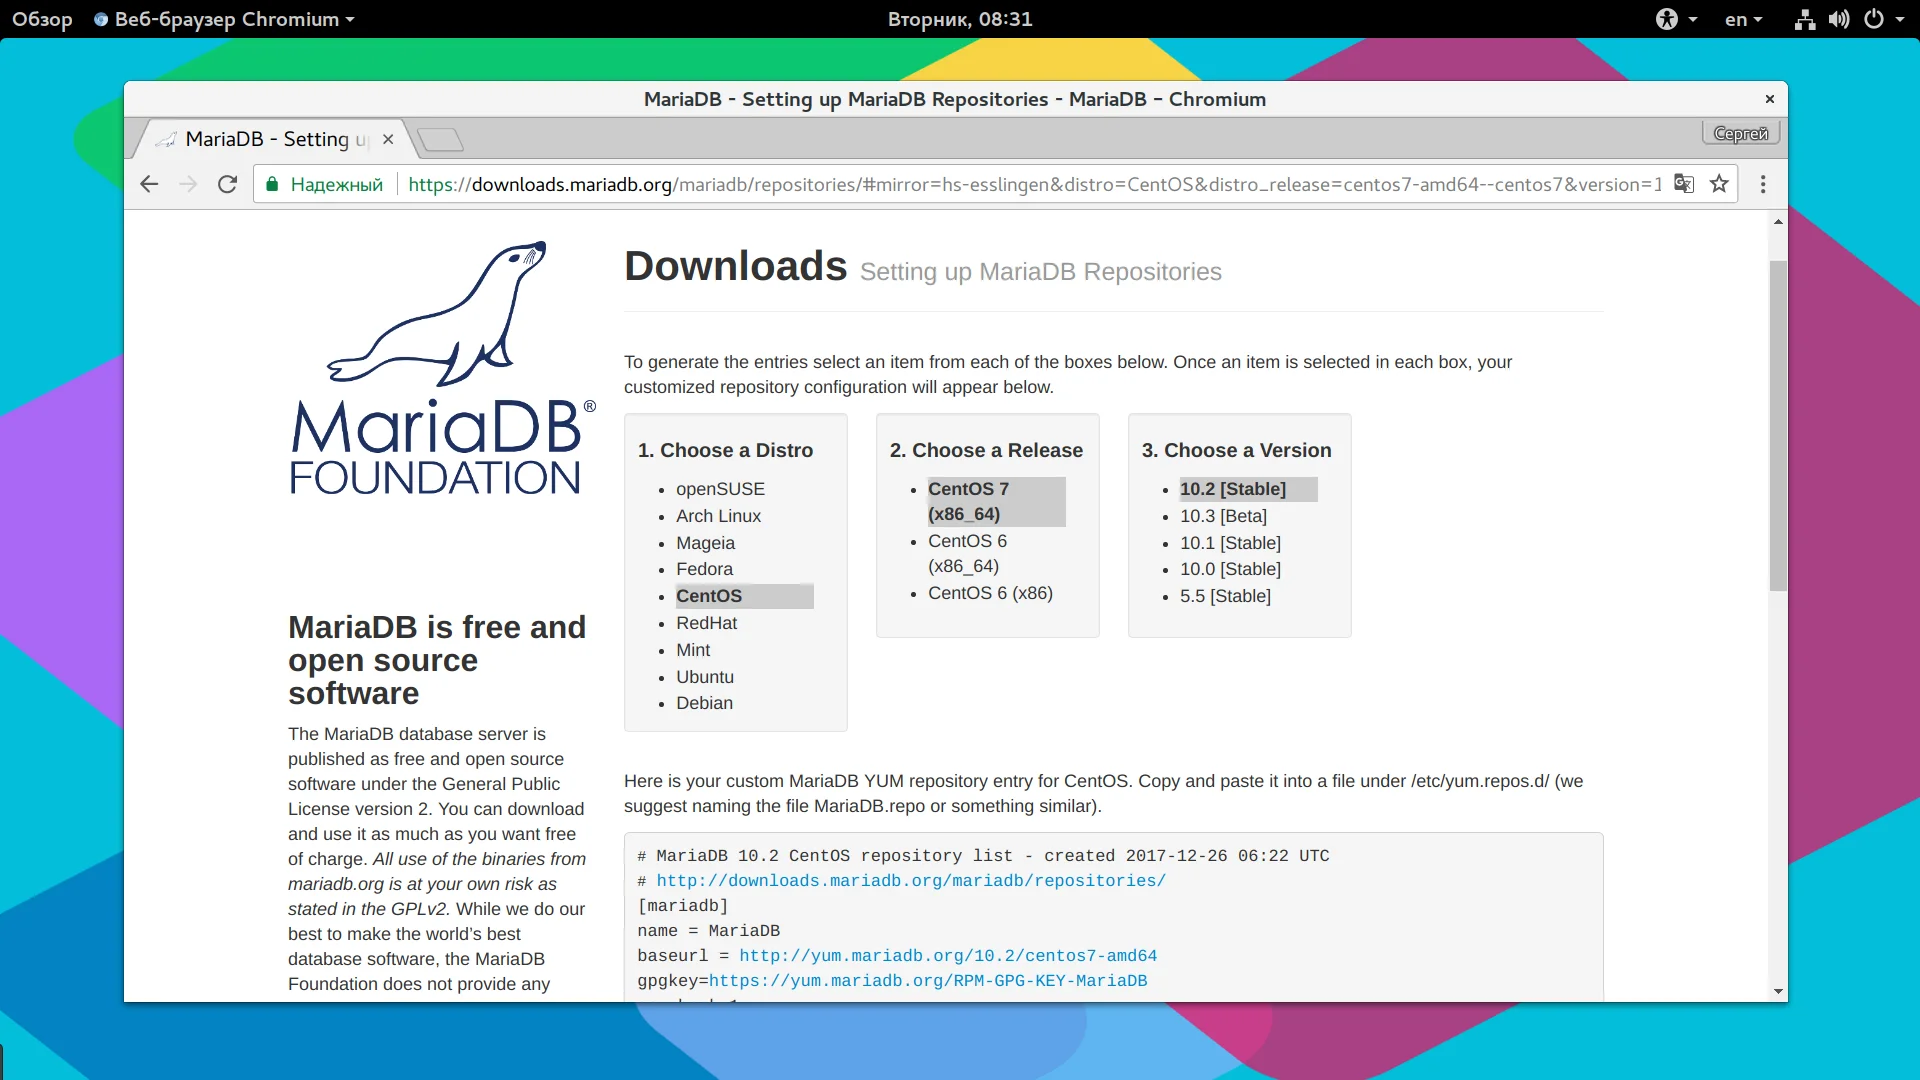Close the MariaDB tab
Image resolution: width=1920 pixels, height=1080 pixels.
(388, 139)
